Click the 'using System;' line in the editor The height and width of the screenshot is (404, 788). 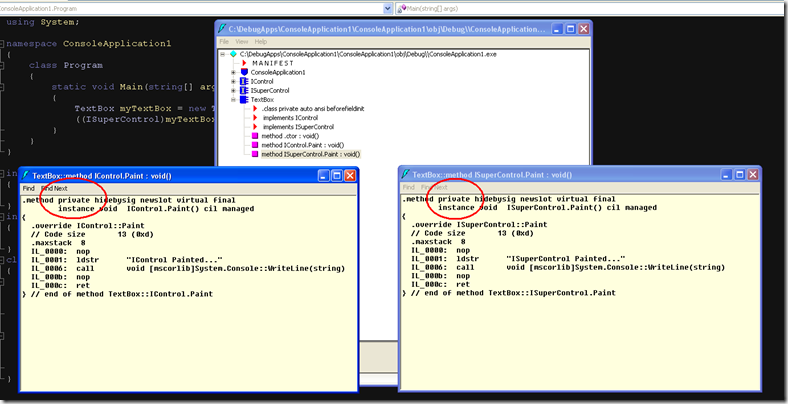click(x=43, y=23)
